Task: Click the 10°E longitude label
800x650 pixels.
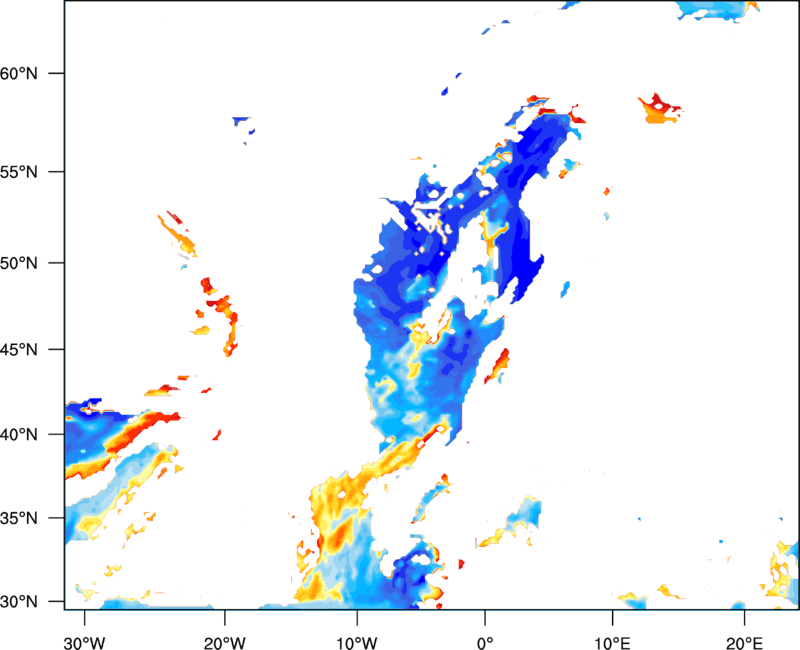Action: pos(612,643)
